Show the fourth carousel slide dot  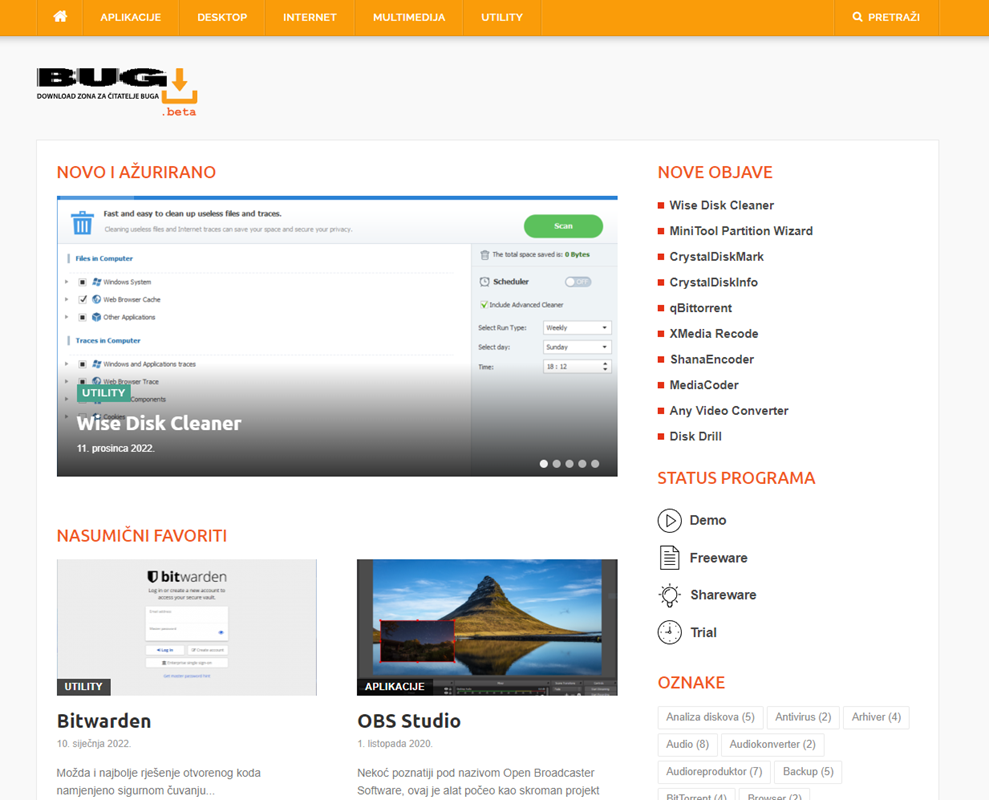tap(582, 464)
